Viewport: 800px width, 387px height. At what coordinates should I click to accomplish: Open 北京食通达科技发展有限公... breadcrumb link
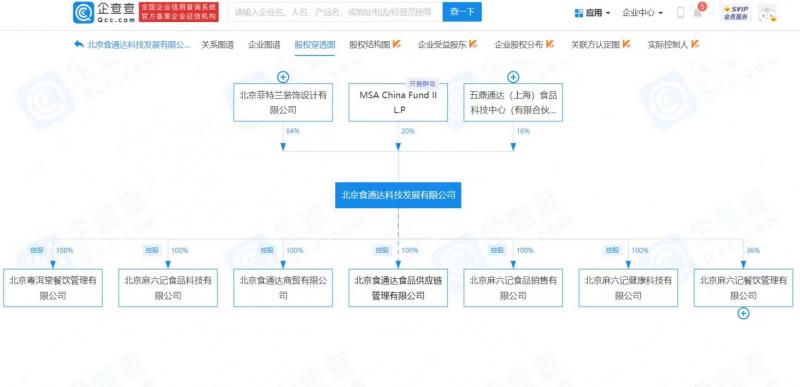[x=138, y=44]
